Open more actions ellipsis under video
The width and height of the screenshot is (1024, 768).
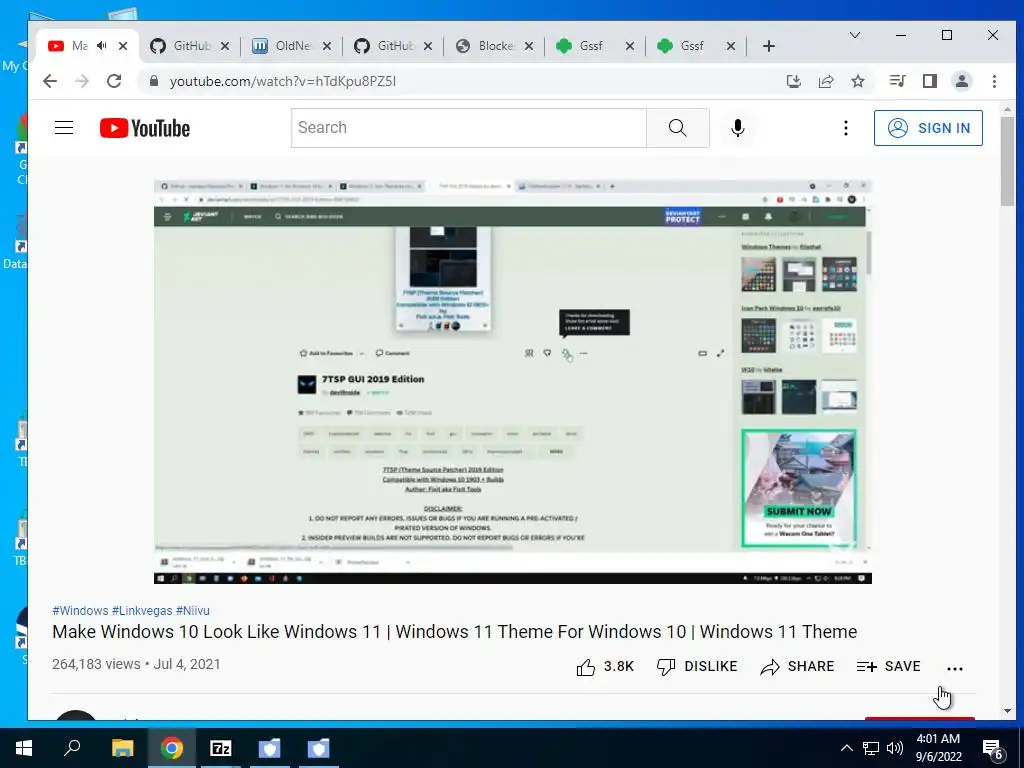(955, 668)
